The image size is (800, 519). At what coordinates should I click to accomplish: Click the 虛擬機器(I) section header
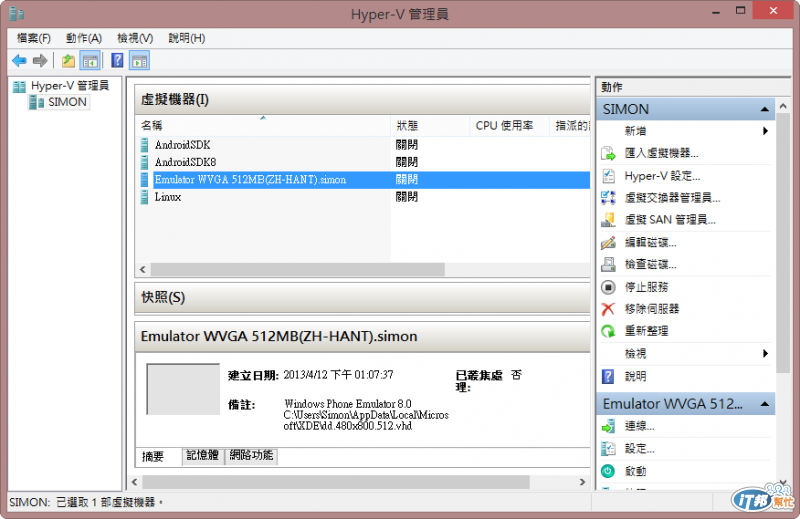(x=362, y=100)
